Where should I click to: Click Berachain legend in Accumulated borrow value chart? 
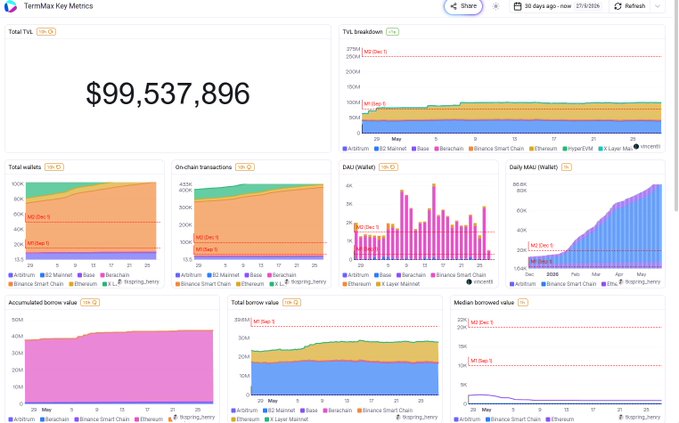pos(55,419)
